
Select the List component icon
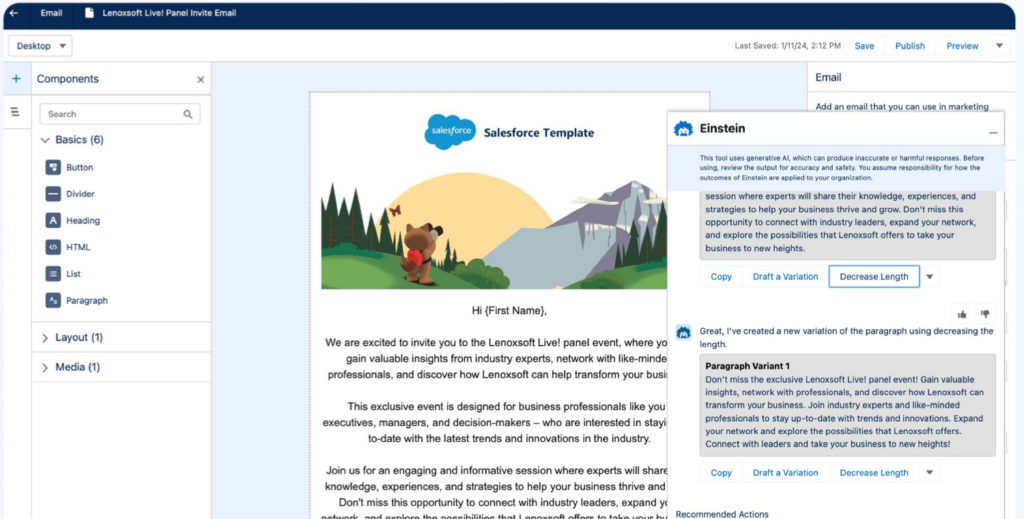point(53,274)
